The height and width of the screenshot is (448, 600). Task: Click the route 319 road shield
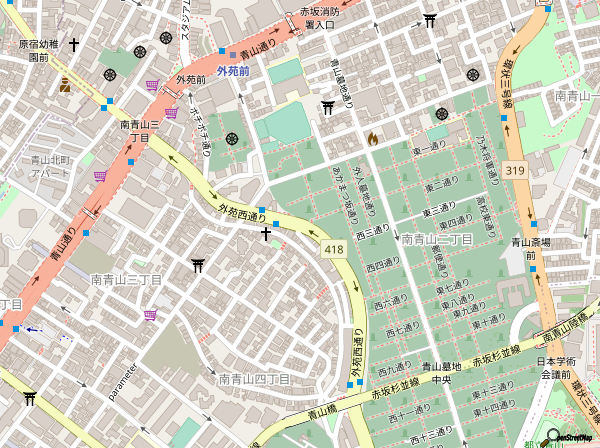click(x=515, y=171)
